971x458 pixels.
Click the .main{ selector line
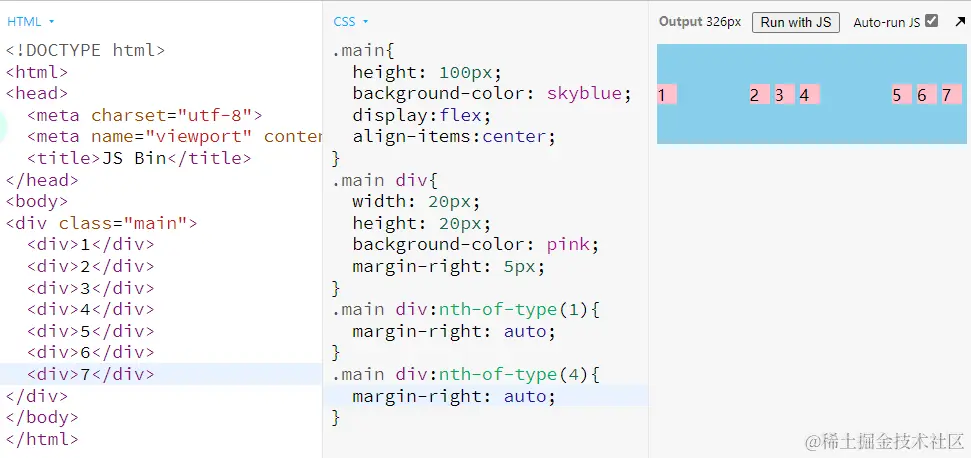point(364,50)
